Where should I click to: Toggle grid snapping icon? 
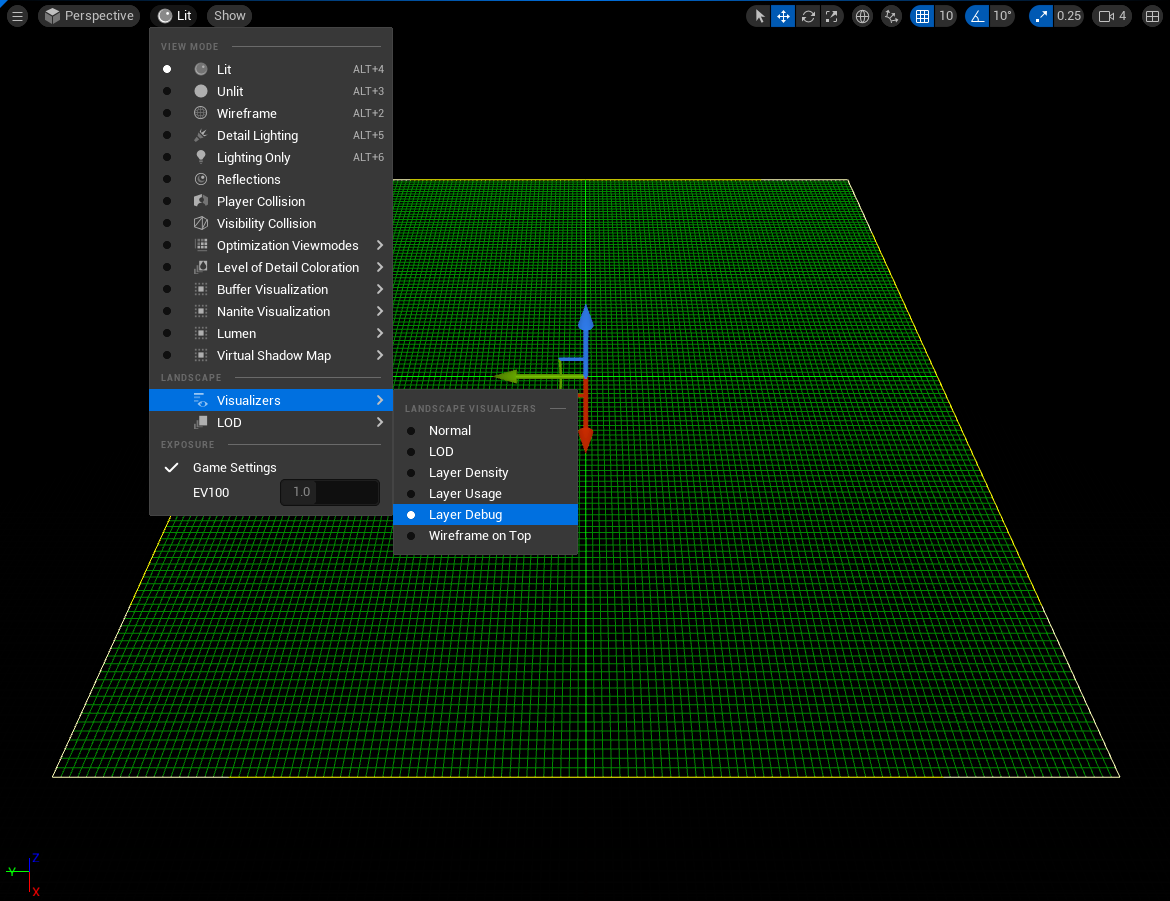pos(922,15)
